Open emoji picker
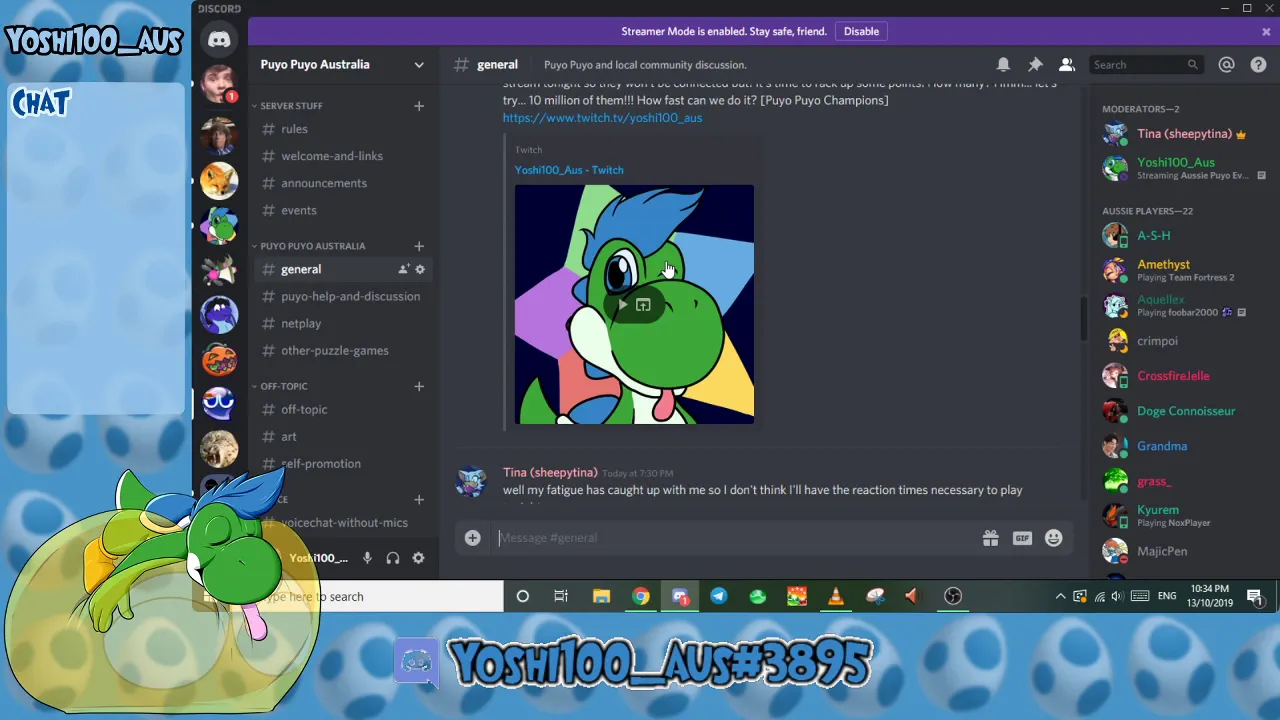Image resolution: width=1280 pixels, height=720 pixels. pyautogui.click(x=1053, y=538)
